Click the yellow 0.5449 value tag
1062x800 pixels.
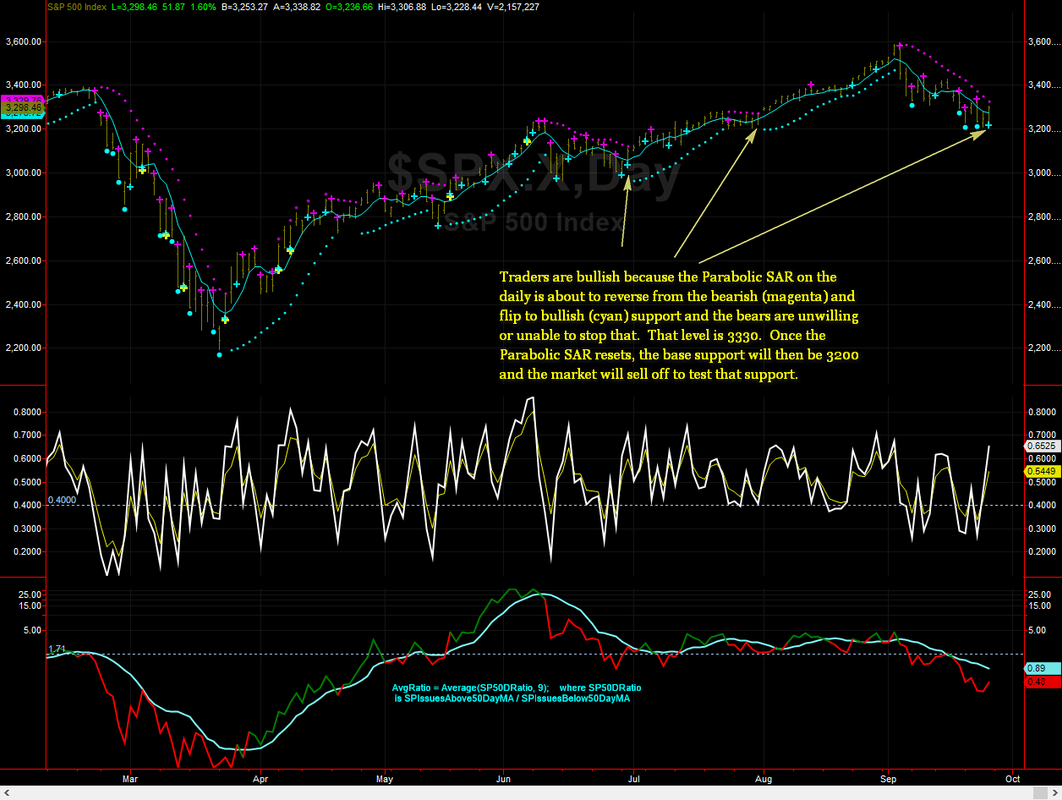(1041, 471)
